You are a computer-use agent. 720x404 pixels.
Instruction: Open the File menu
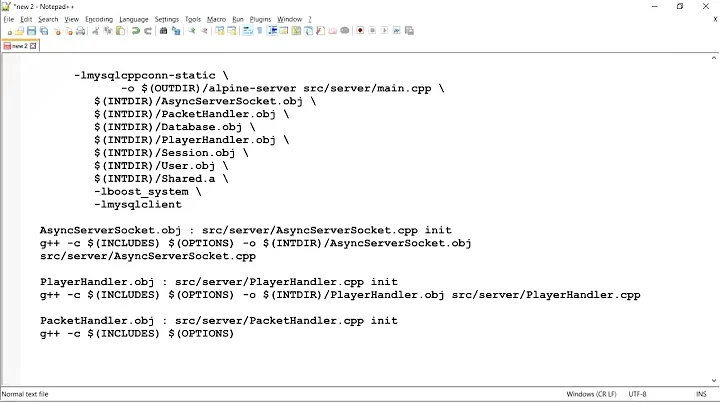(9, 19)
